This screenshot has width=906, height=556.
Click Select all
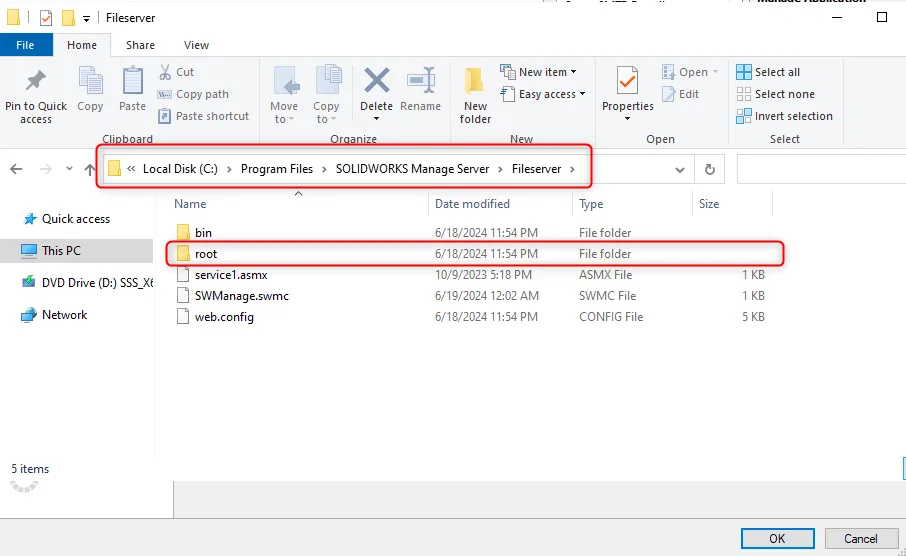[768, 72]
